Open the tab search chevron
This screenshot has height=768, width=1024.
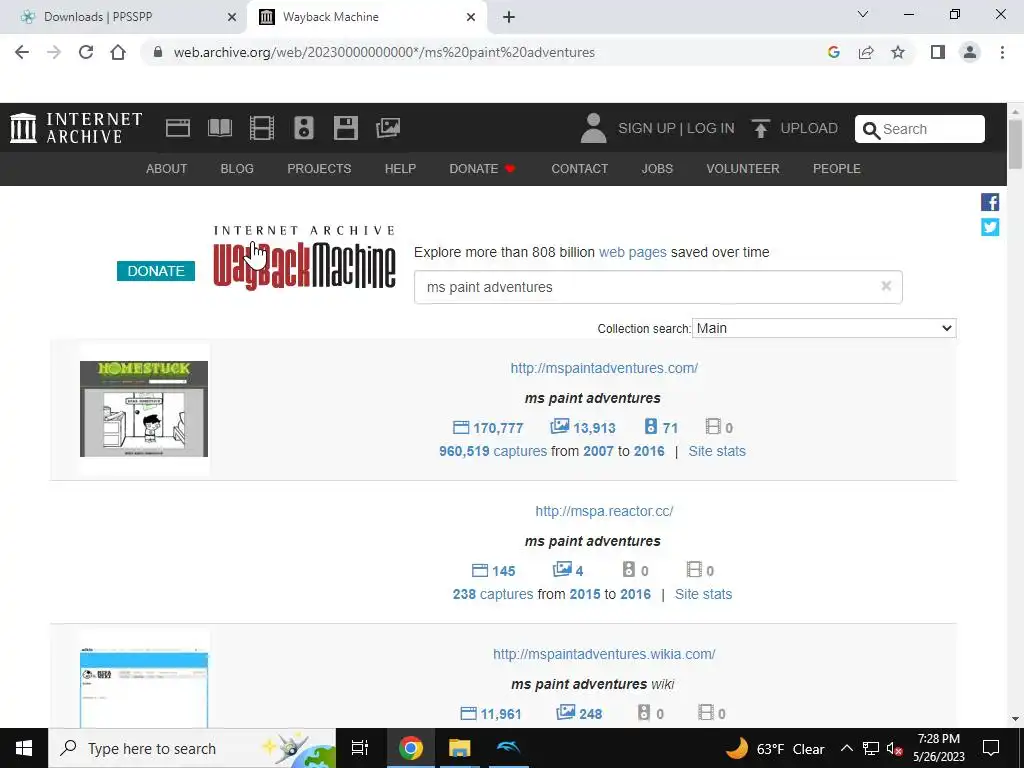coord(863,14)
